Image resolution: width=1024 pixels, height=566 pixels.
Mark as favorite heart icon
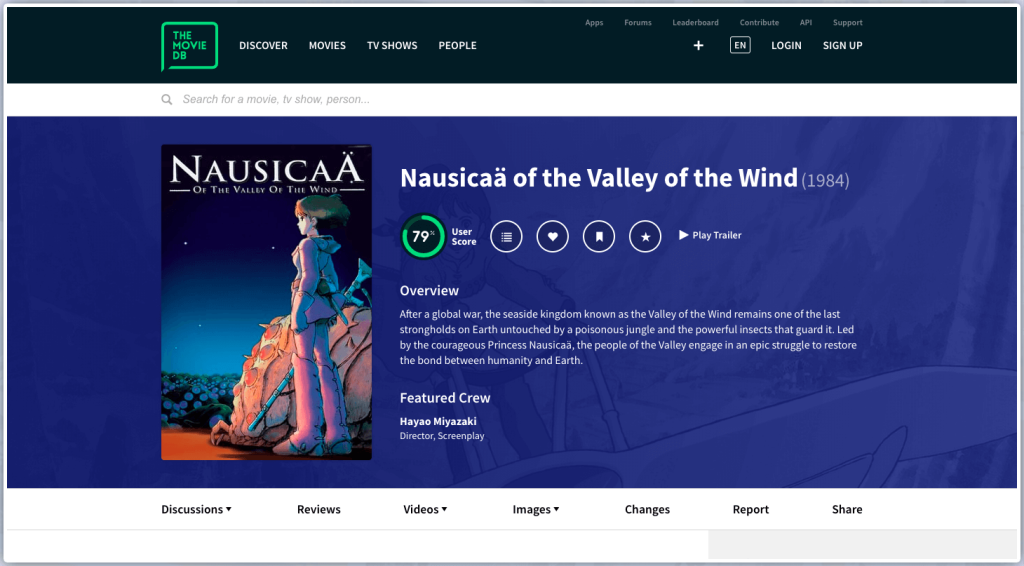tap(552, 236)
